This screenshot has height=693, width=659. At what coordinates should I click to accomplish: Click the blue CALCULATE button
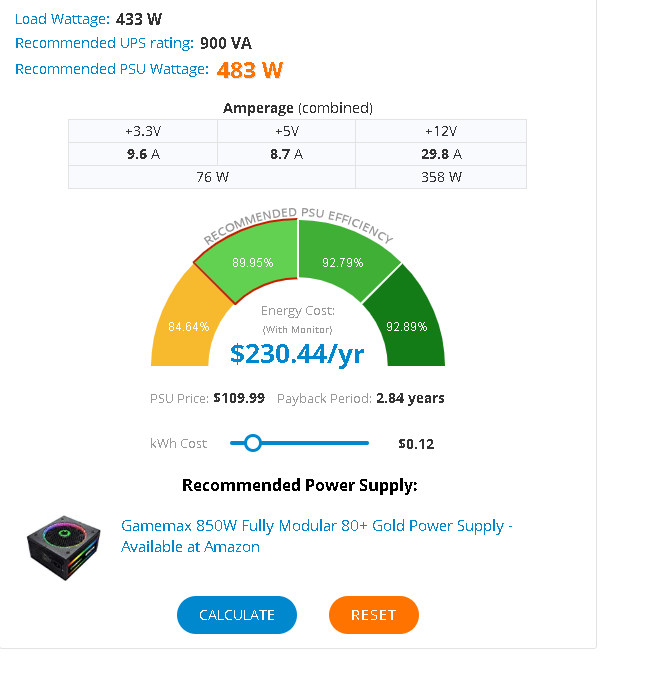(236, 615)
